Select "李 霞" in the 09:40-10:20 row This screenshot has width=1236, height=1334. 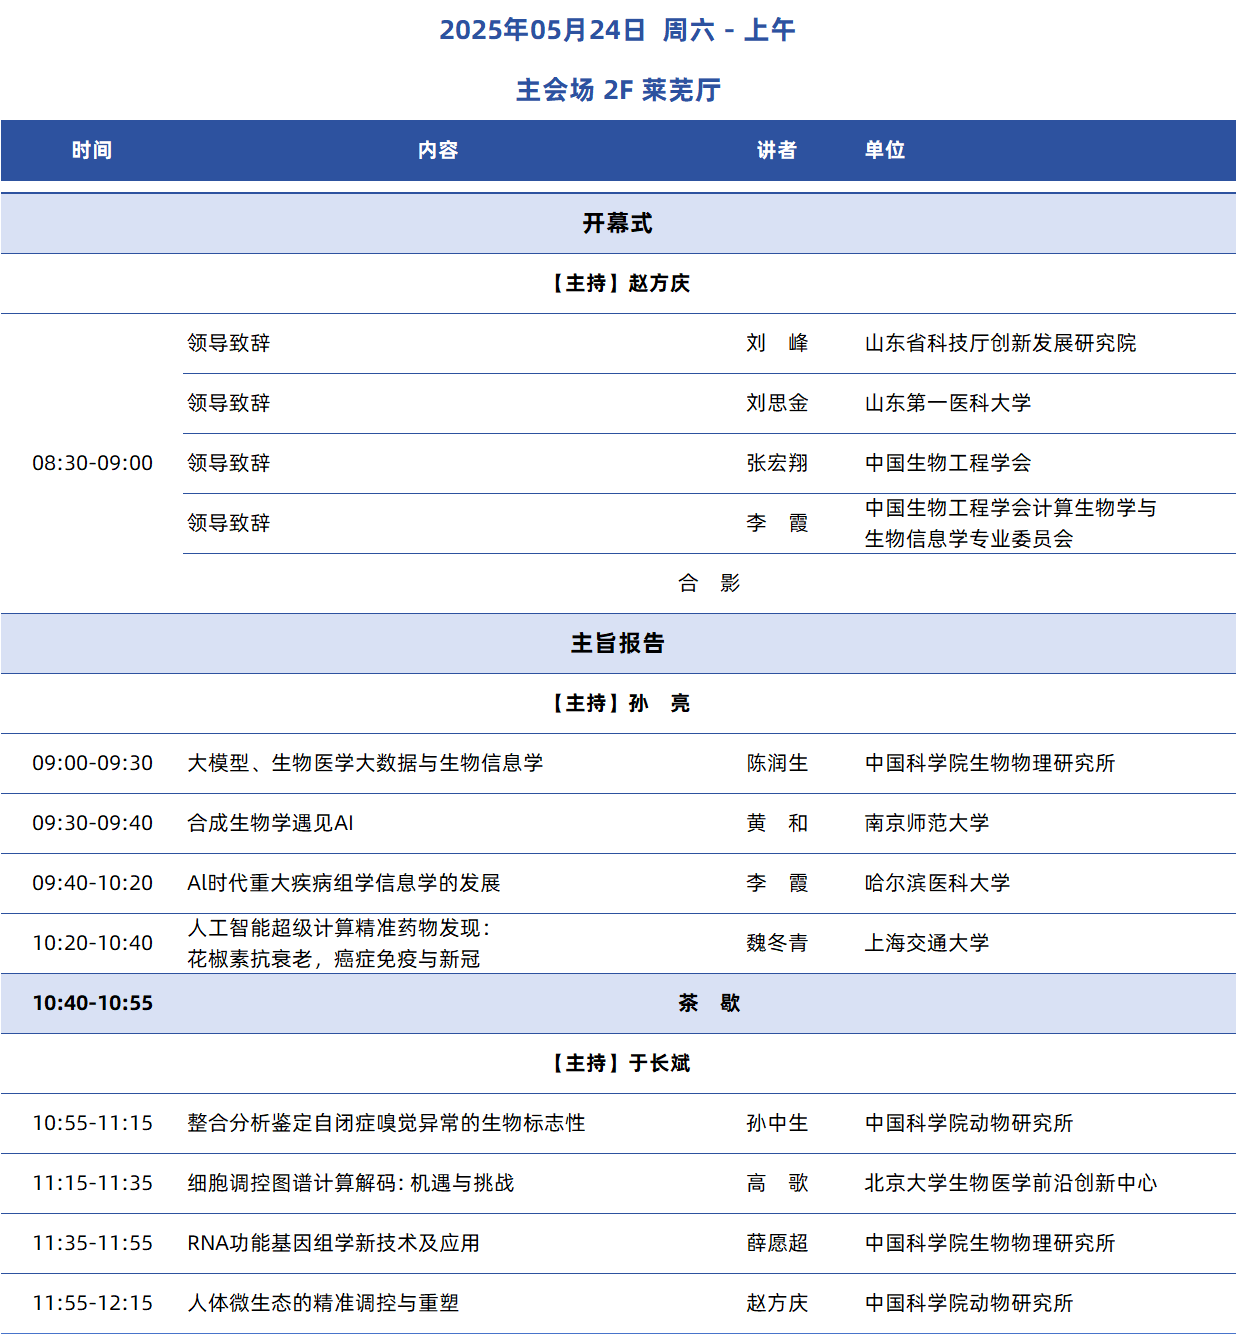777,883
